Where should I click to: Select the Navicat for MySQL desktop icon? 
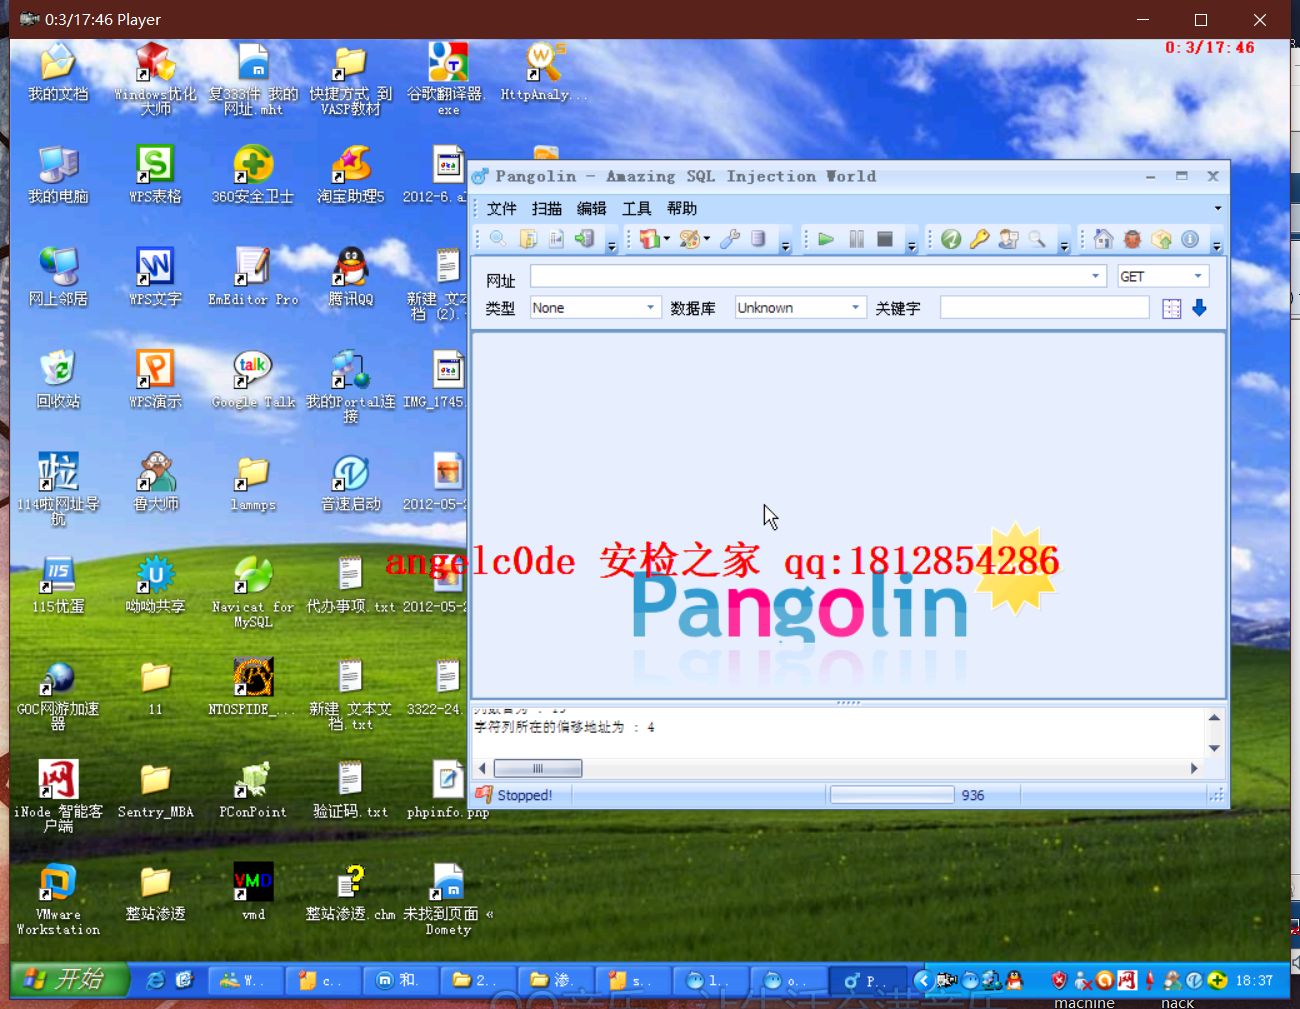253,592
